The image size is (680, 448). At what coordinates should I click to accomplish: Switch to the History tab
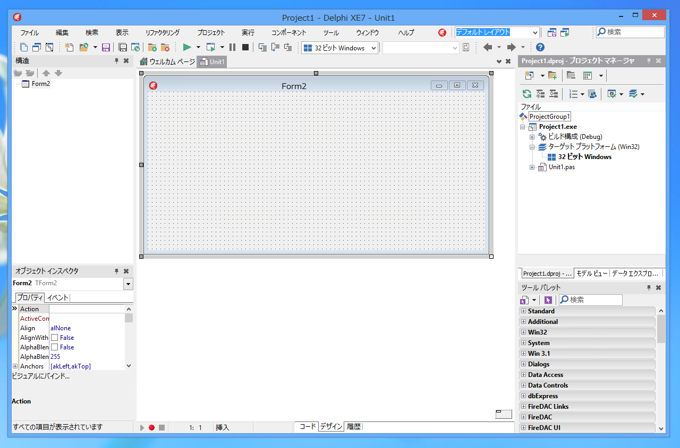pyautogui.click(x=353, y=427)
